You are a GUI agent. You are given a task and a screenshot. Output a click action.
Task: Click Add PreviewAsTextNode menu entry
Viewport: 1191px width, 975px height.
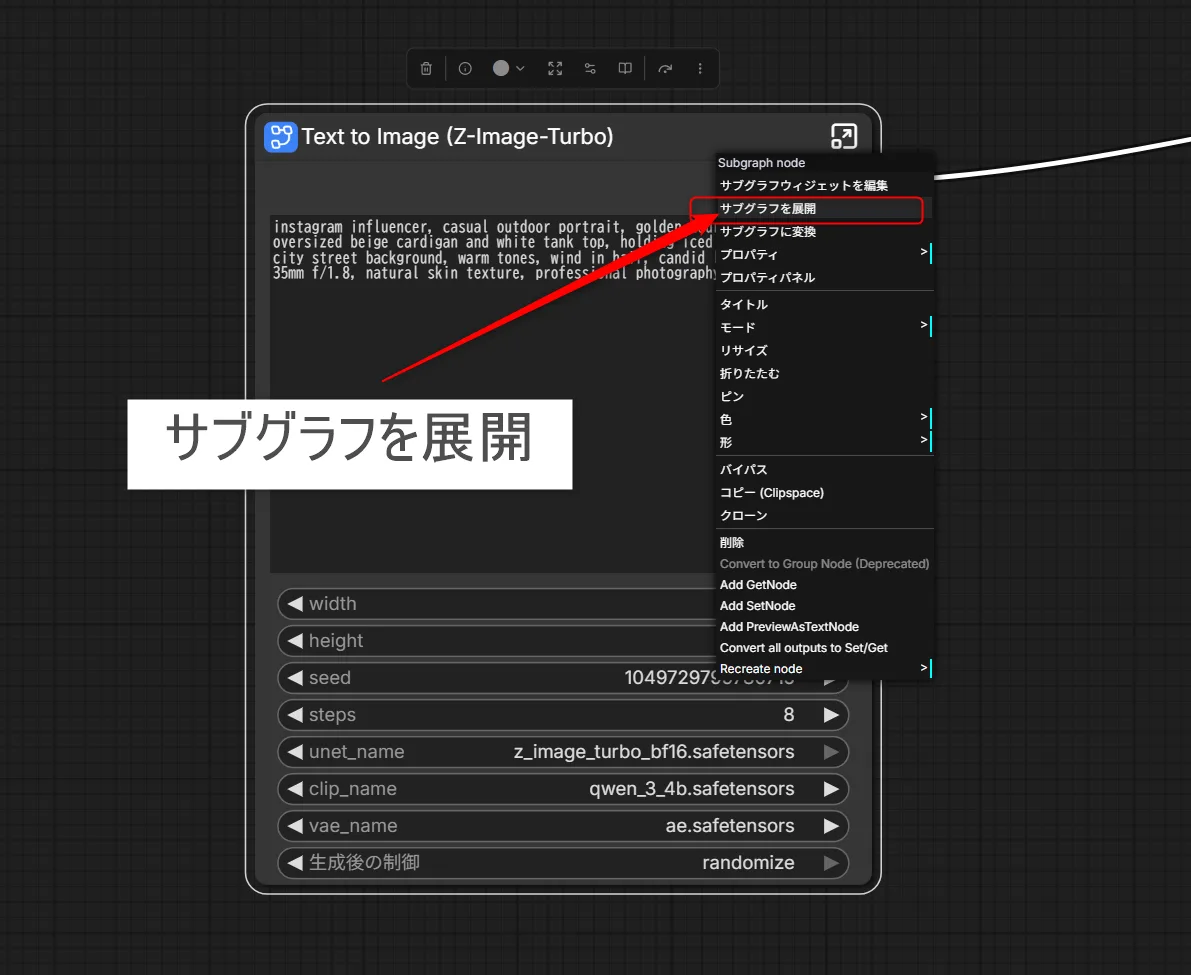tap(825, 626)
